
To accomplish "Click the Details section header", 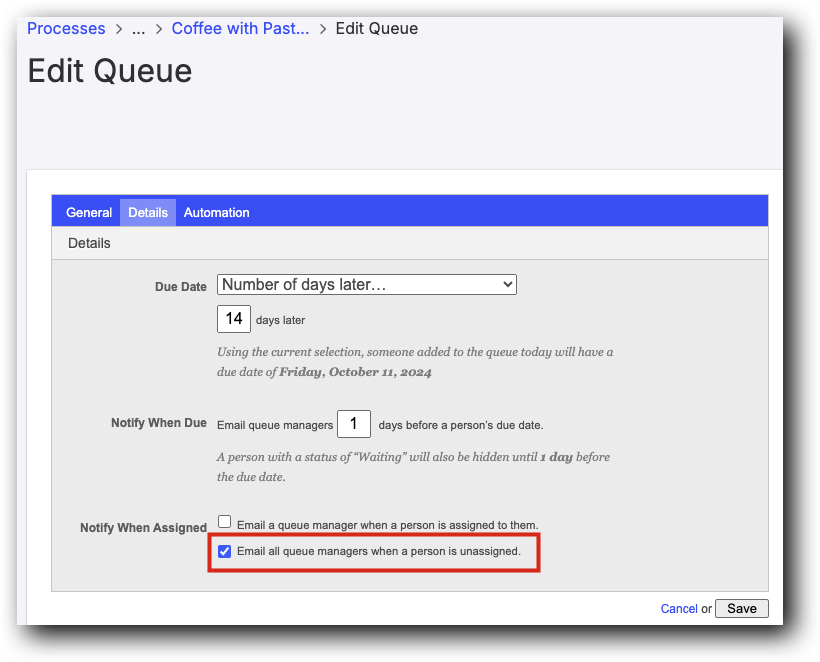I will click(89, 243).
